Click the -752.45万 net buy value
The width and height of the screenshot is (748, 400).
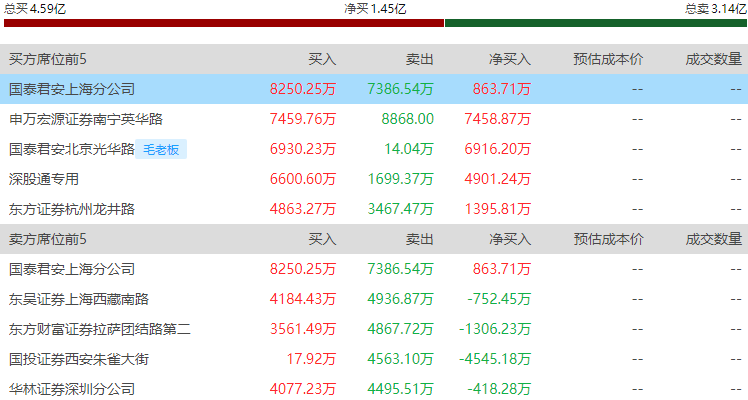(499, 299)
